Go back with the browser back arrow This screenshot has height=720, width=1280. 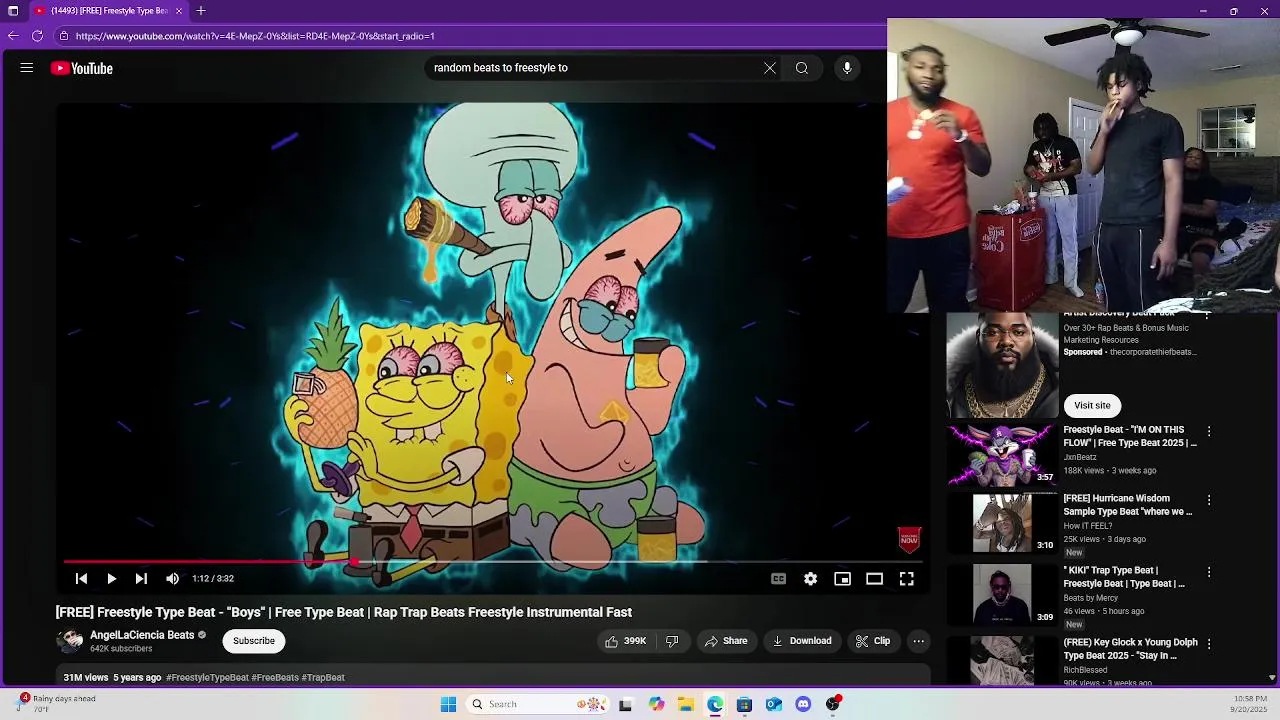(13, 36)
